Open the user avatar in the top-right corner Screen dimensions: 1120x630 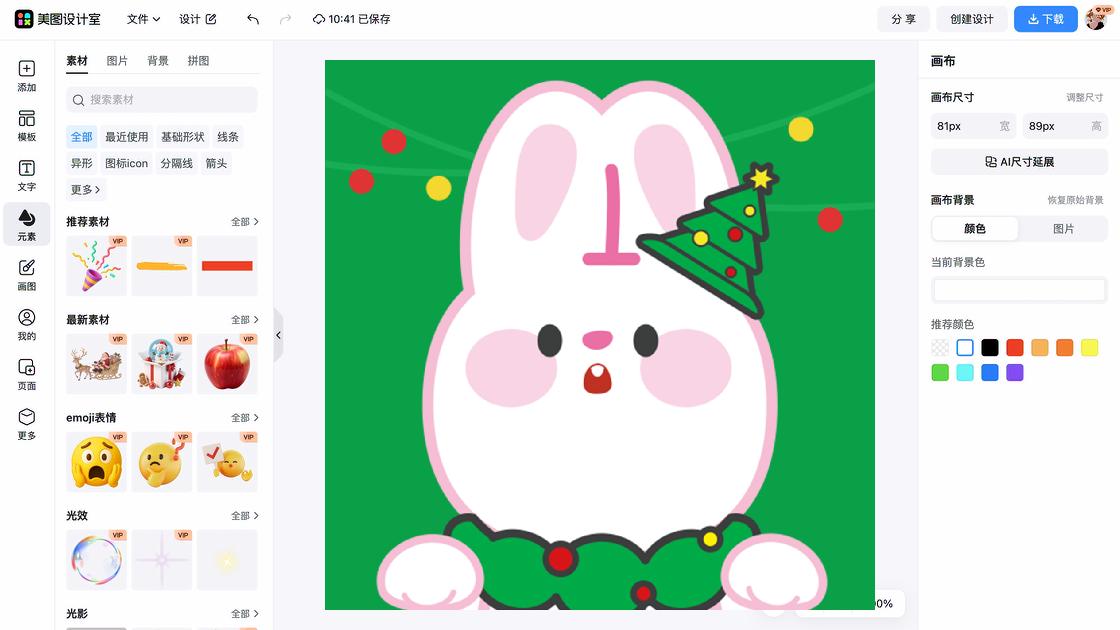click(x=1098, y=19)
